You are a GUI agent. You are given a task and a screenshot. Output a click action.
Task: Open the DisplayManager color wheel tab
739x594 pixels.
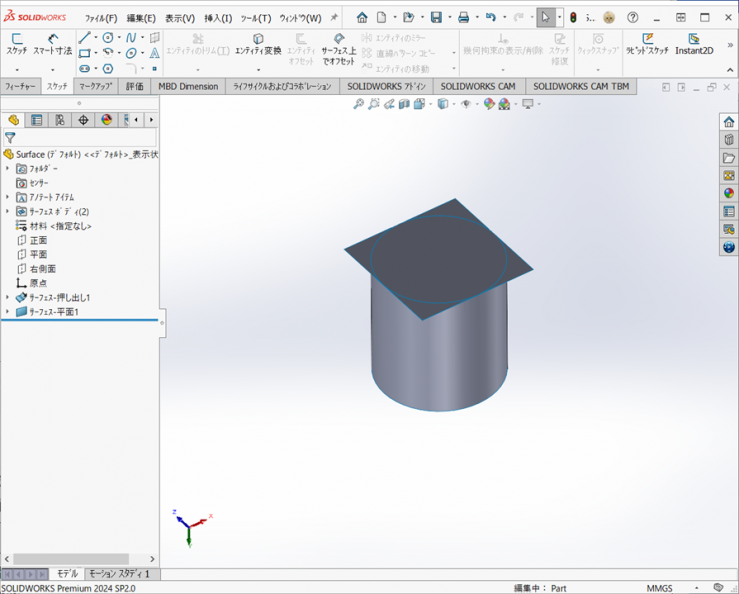107,120
